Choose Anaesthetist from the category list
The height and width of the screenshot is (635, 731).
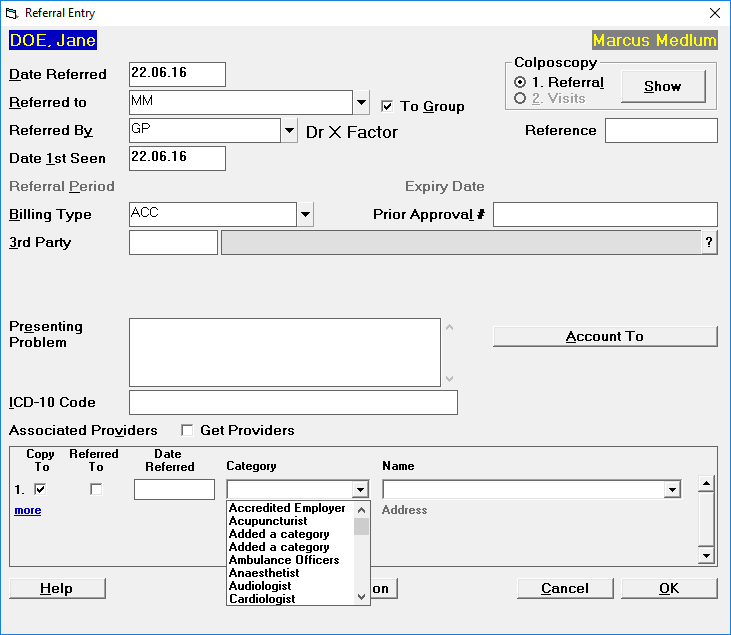264,573
